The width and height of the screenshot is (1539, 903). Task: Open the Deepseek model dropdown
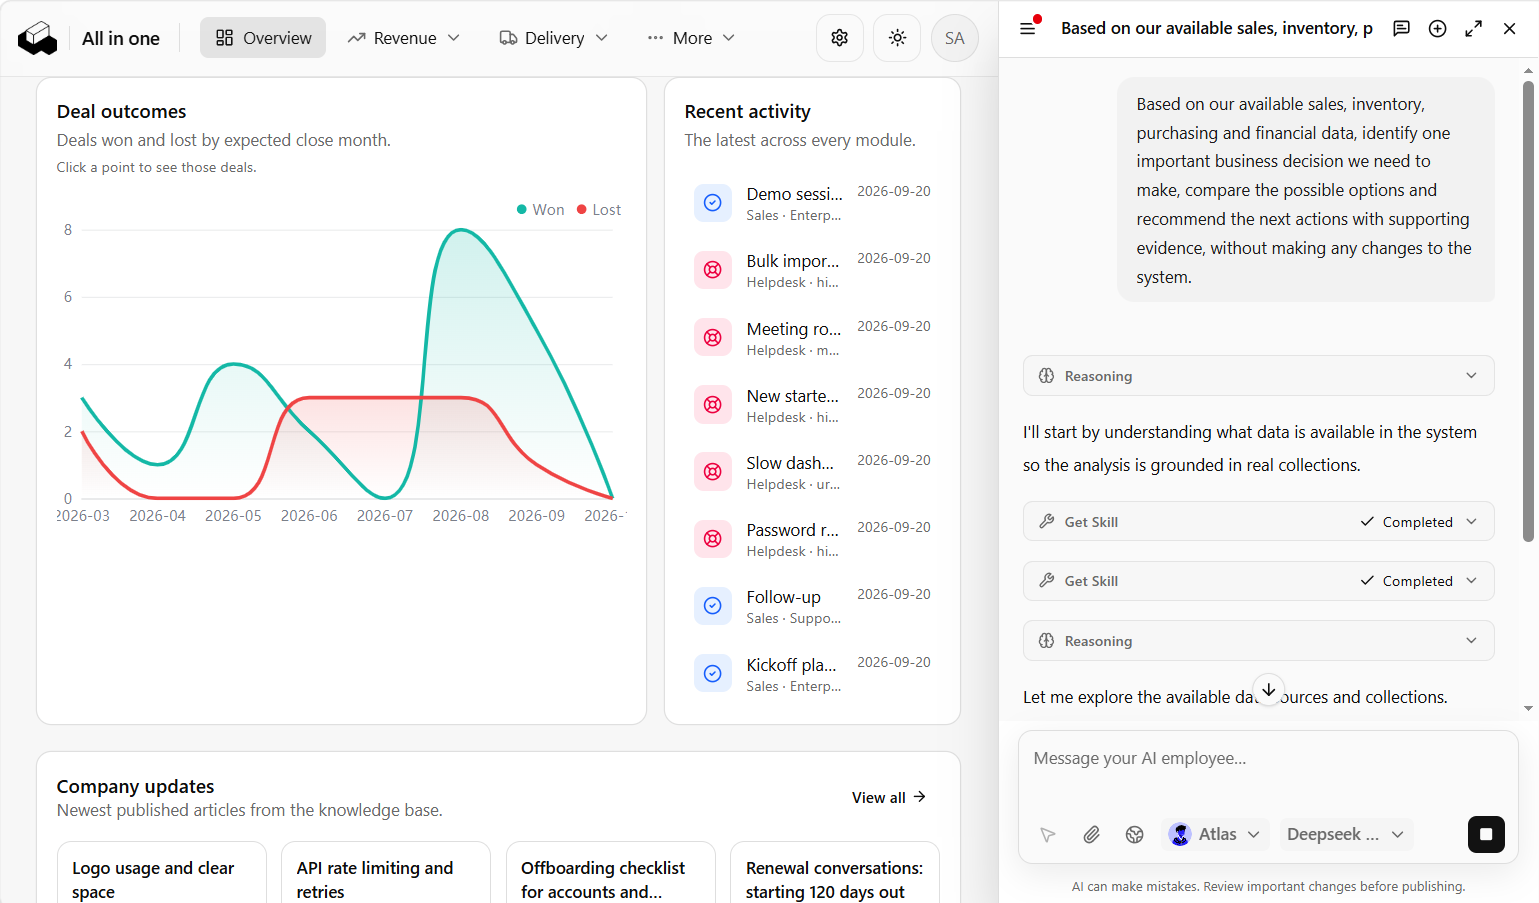(1346, 834)
